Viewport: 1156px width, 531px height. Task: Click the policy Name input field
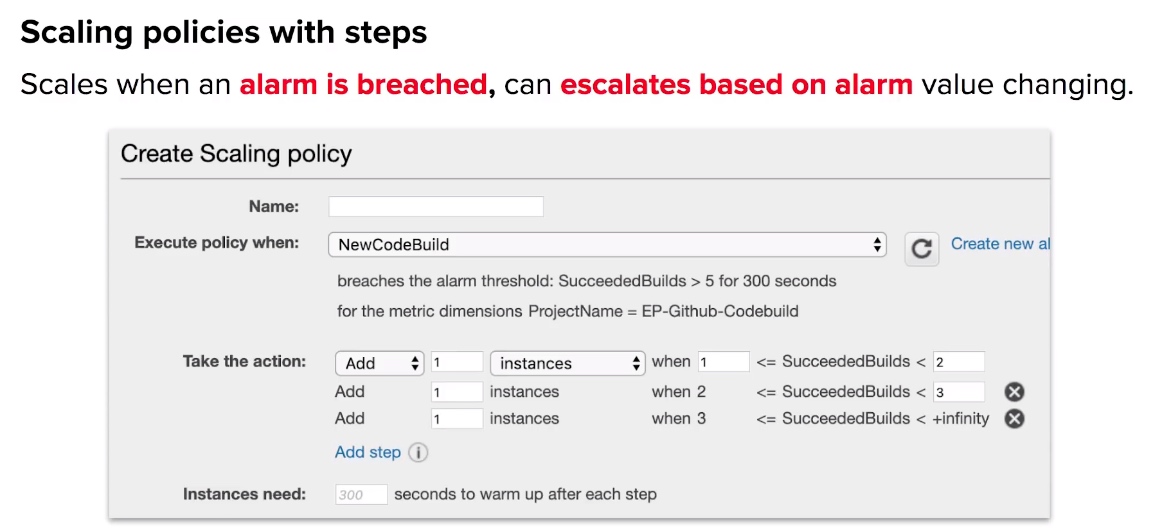(436, 206)
